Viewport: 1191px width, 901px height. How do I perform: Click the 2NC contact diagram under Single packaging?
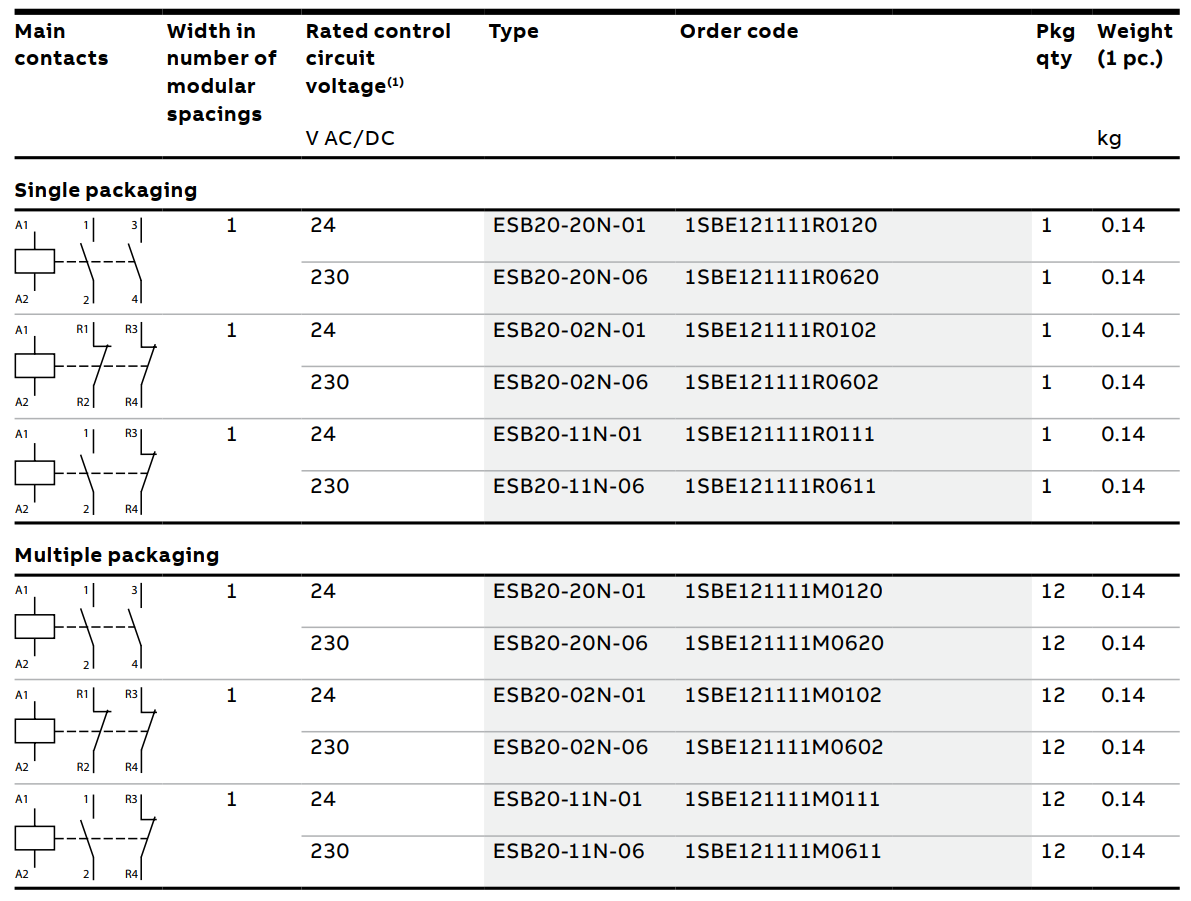(86, 365)
